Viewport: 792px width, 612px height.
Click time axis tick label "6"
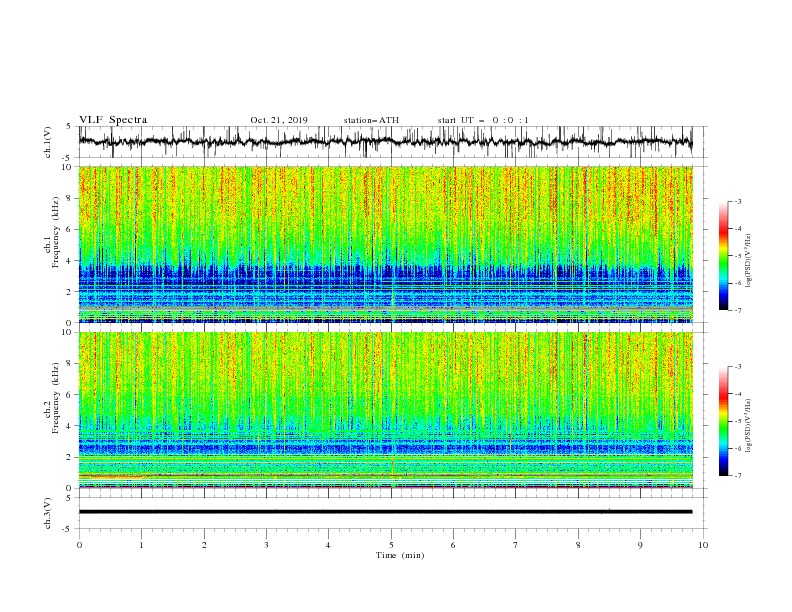454,545
